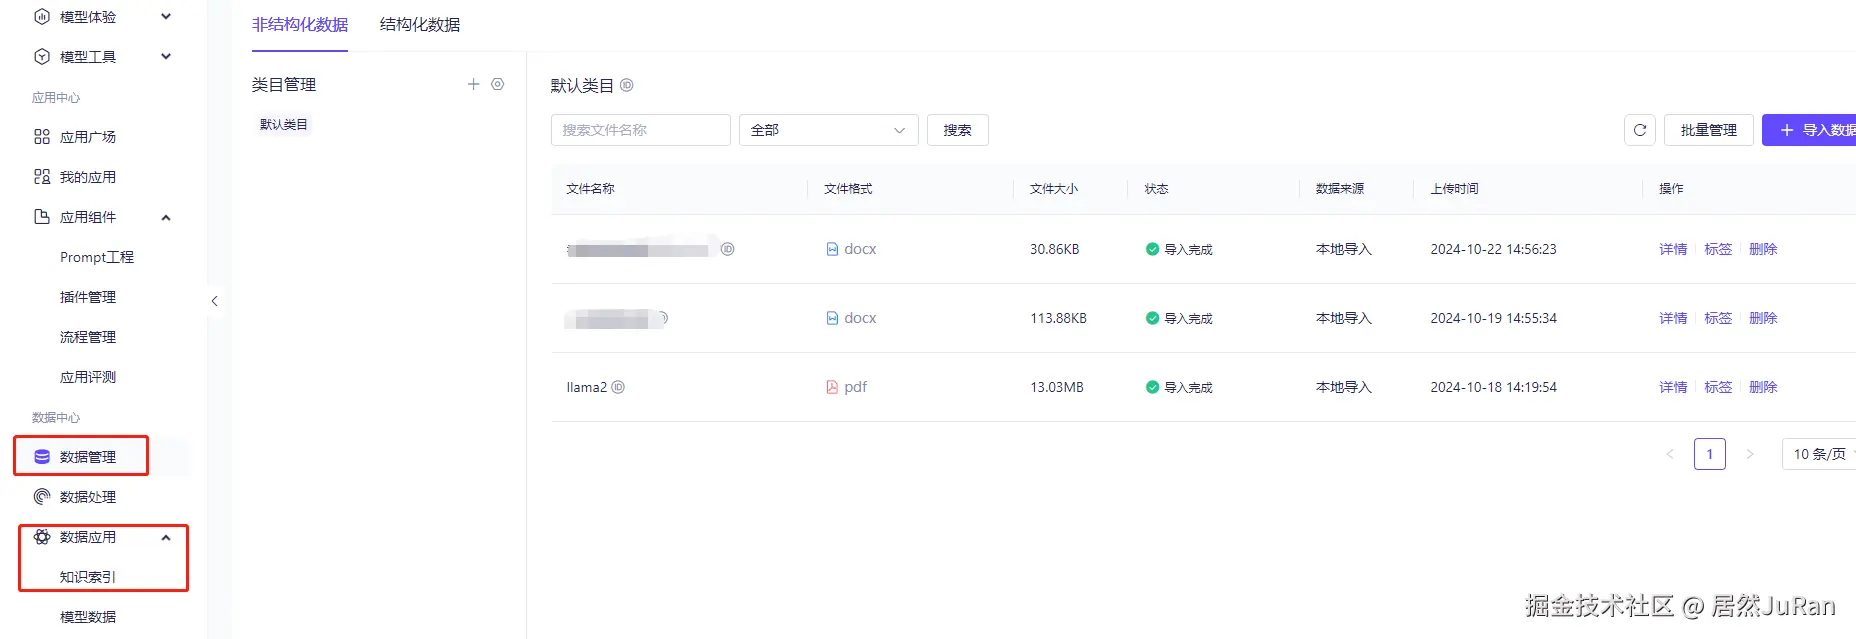This screenshot has width=1856, height=639.
Task: Switch to the 结构化数据 tab
Action: (x=420, y=25)
